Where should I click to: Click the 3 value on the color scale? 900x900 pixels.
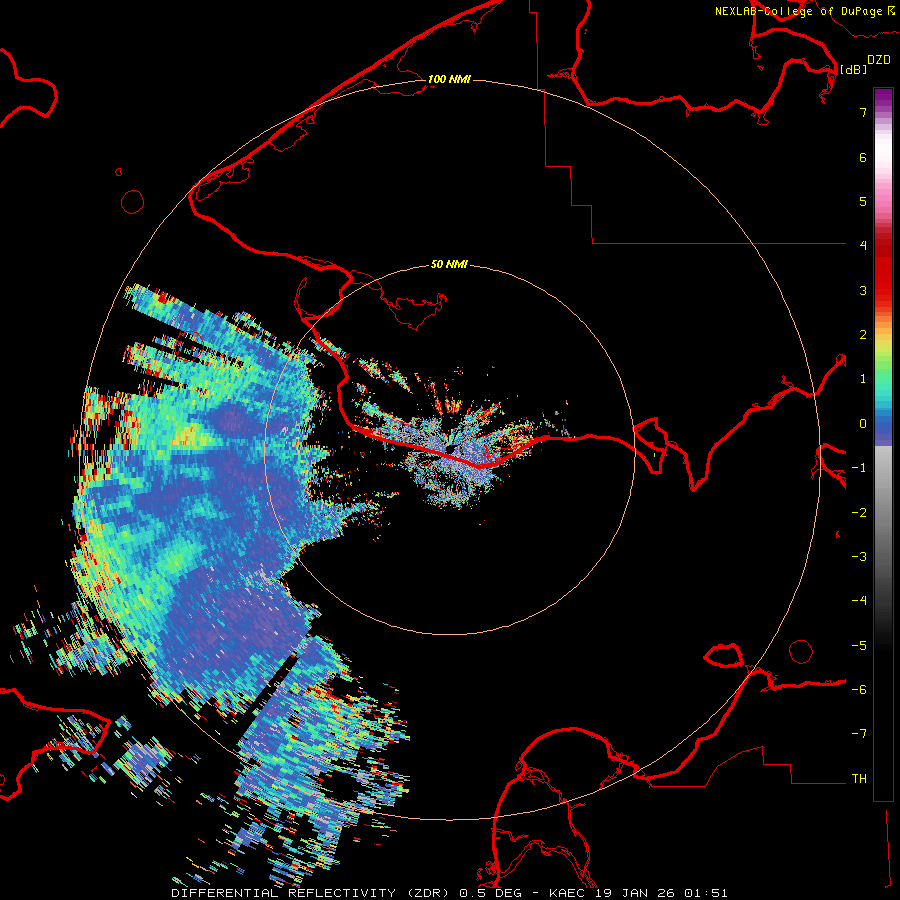pos(863,290)
